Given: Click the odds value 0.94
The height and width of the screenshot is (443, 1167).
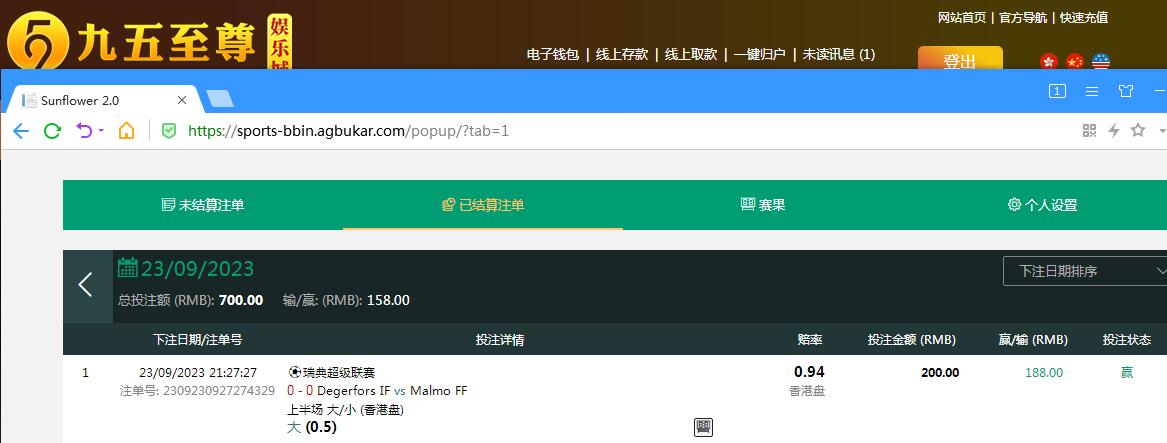Looking at the screenshot, I should click(809, 372).
